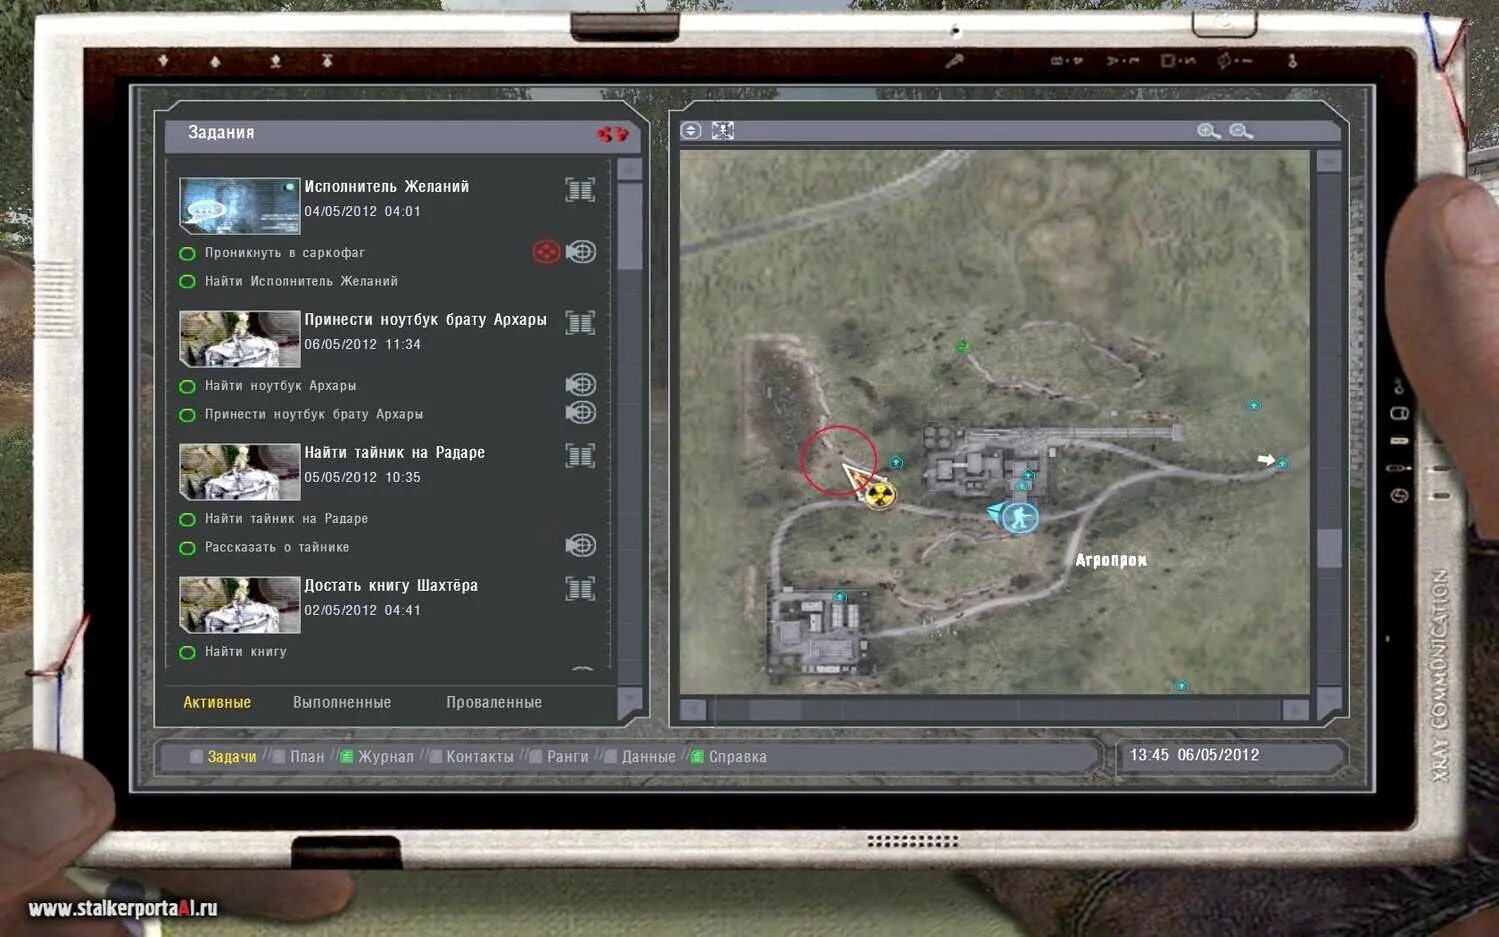Click map vertical scrollbar up arrow
1499x937 pixels.
coord(1329,162)
